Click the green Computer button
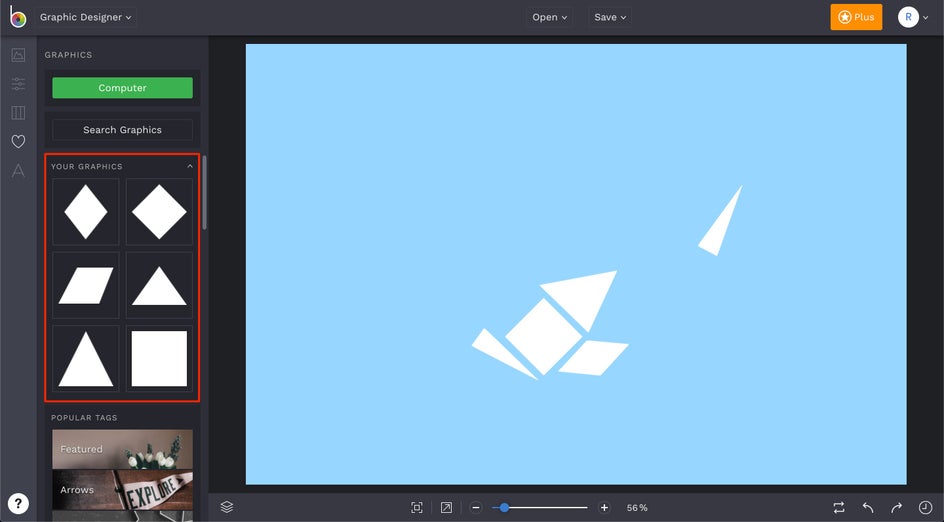The width and height of the screenshot is (944, 522). point(122,88)
